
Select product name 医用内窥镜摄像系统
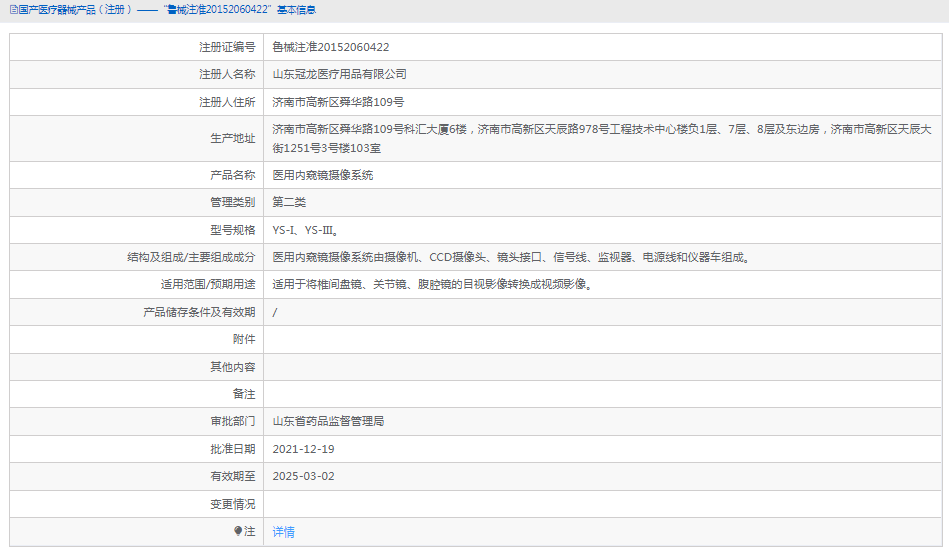pos(323,176)
